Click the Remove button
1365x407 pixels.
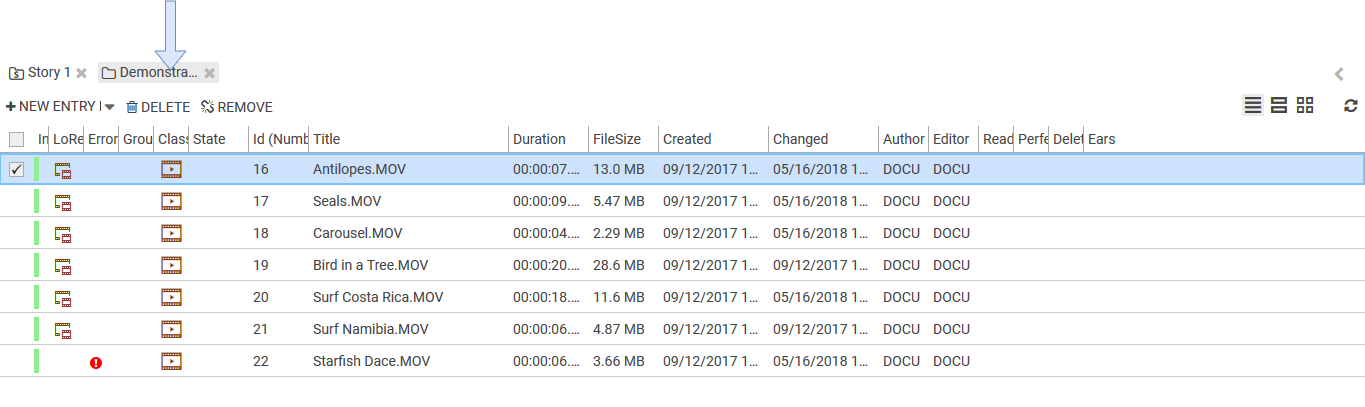(237, 107)
